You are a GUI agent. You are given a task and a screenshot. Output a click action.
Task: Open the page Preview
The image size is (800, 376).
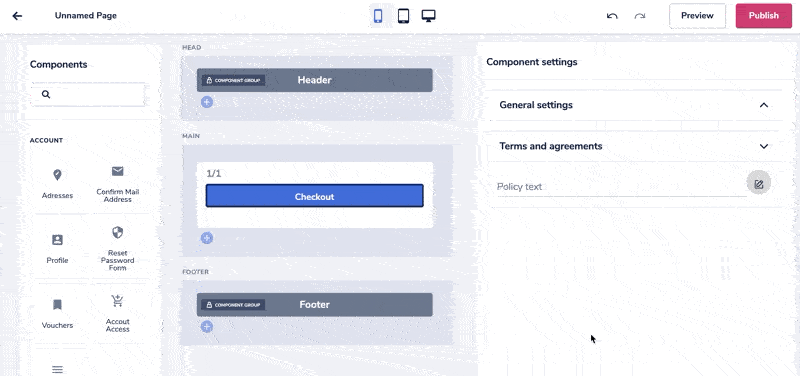(x=697, y=16)
